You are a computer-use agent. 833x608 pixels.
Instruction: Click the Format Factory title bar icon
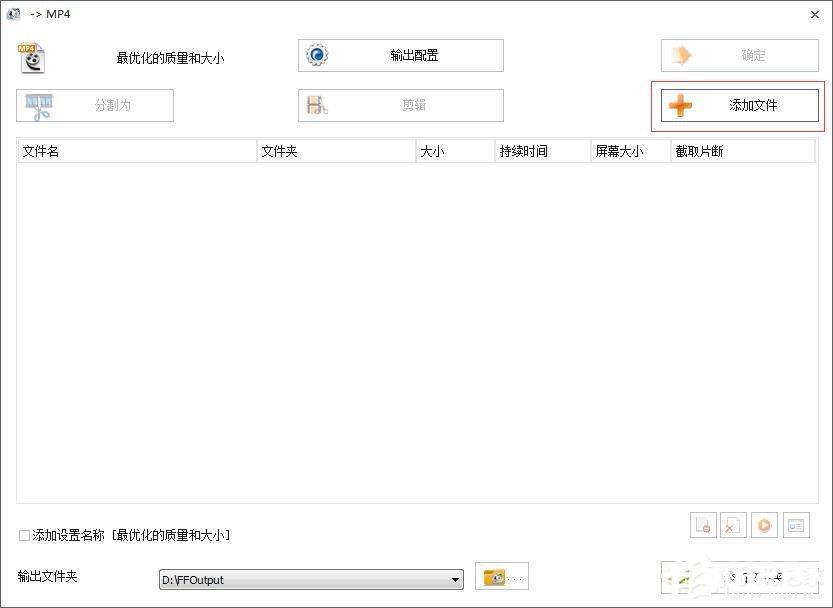coord(13,14)
